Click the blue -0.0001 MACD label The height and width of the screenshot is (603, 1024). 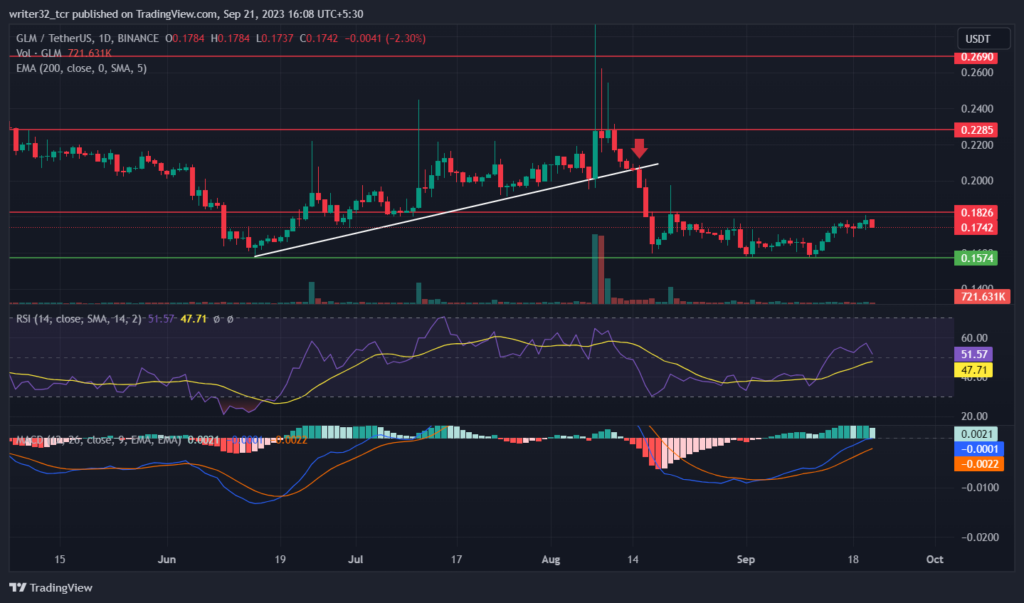(x=979, y=449)
